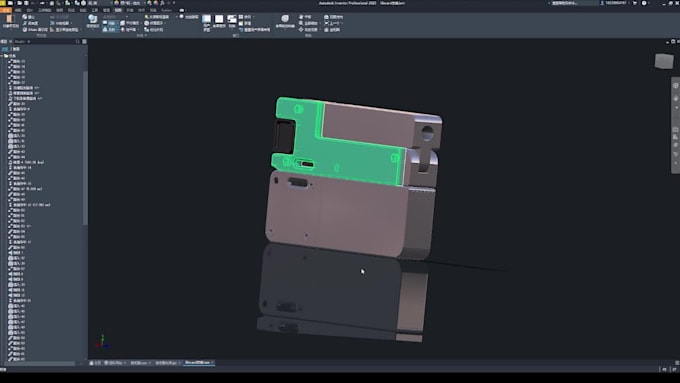Toggle Degrees of Freedom display
The width and height of the screenshot is (680, 383).
click(30, 23)
